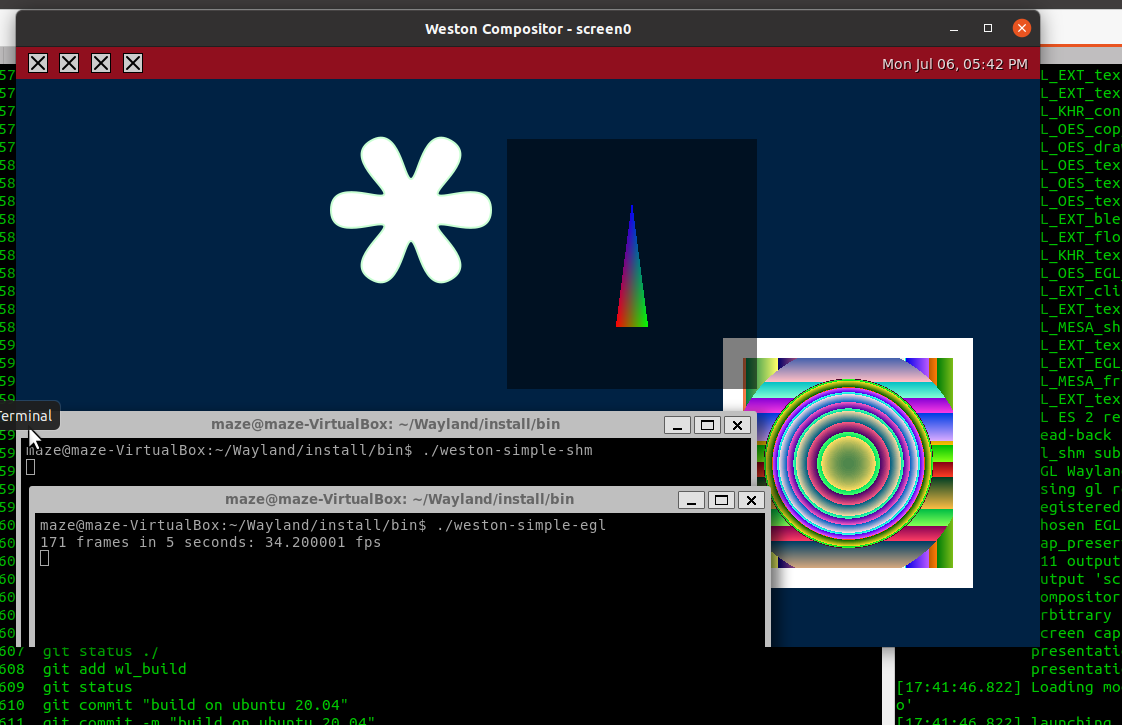
Task: Minimize the weston-simple-shm terminal window
Action: (677, 425)
